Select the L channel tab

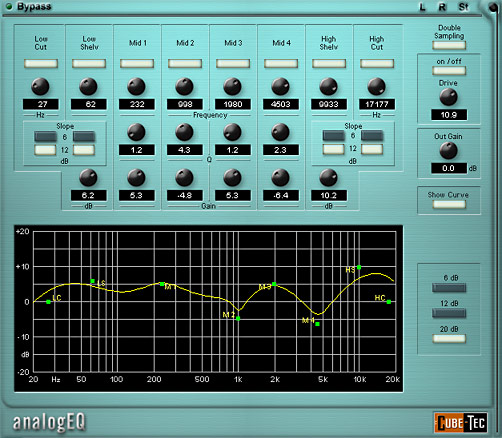[422, 7]
